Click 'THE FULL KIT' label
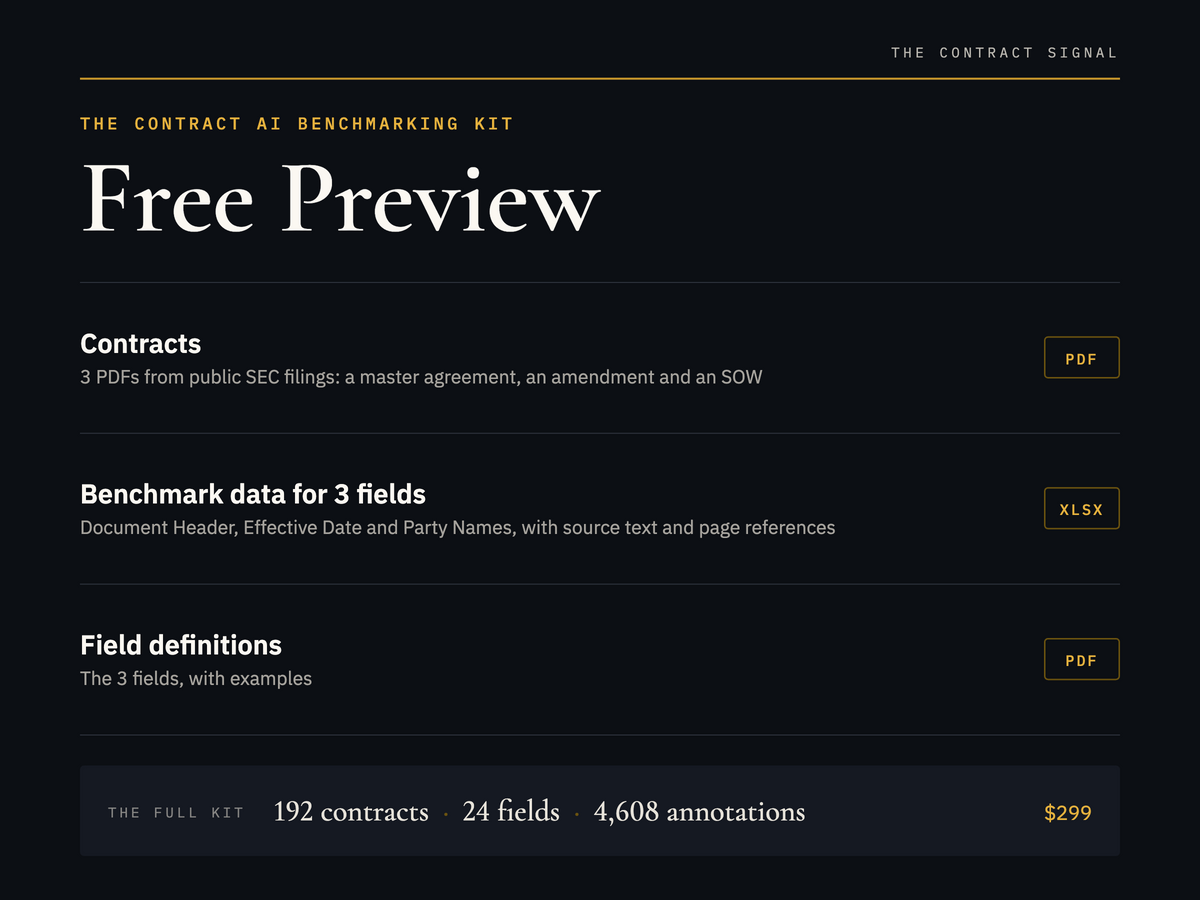1200x900 pixels. pos(176,813)
